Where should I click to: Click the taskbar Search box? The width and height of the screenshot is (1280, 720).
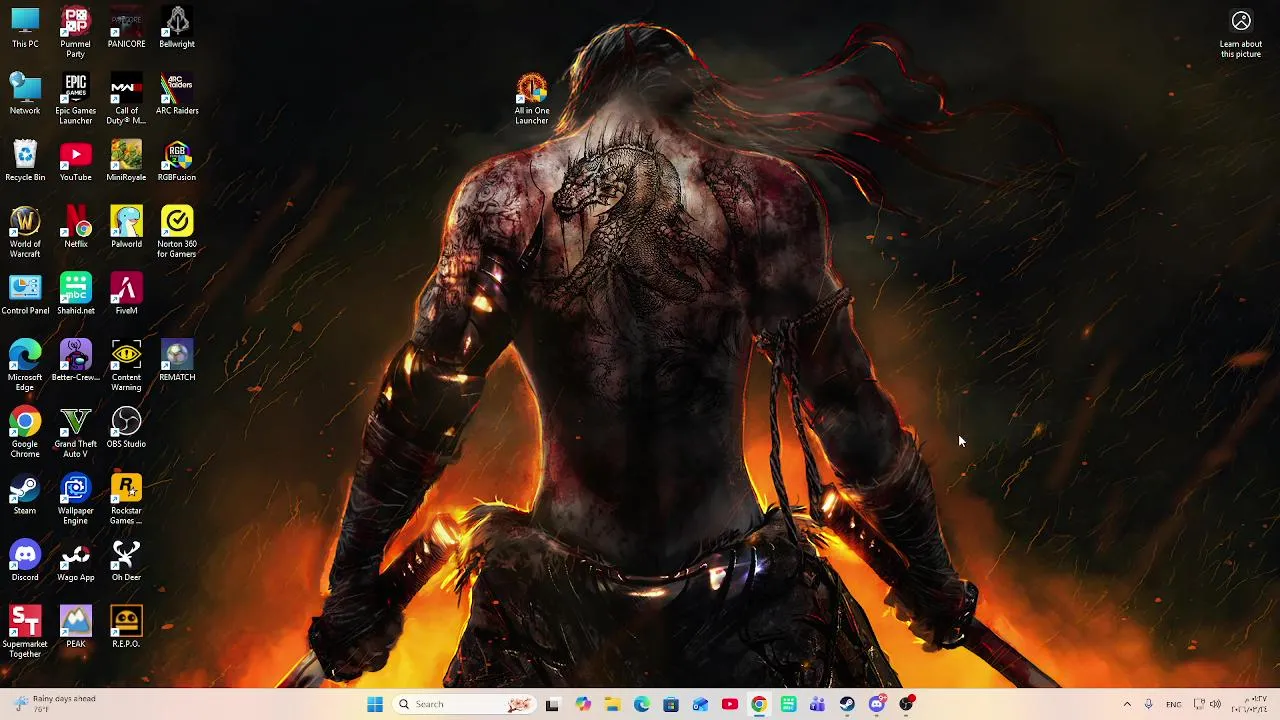click(x=464, y=705)
